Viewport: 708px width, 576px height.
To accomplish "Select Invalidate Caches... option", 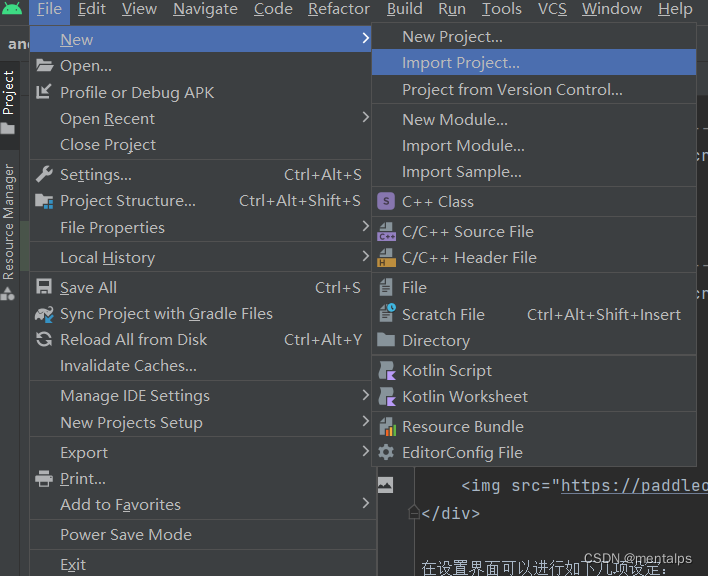I will pyautogui.click(x=200, y=366).
